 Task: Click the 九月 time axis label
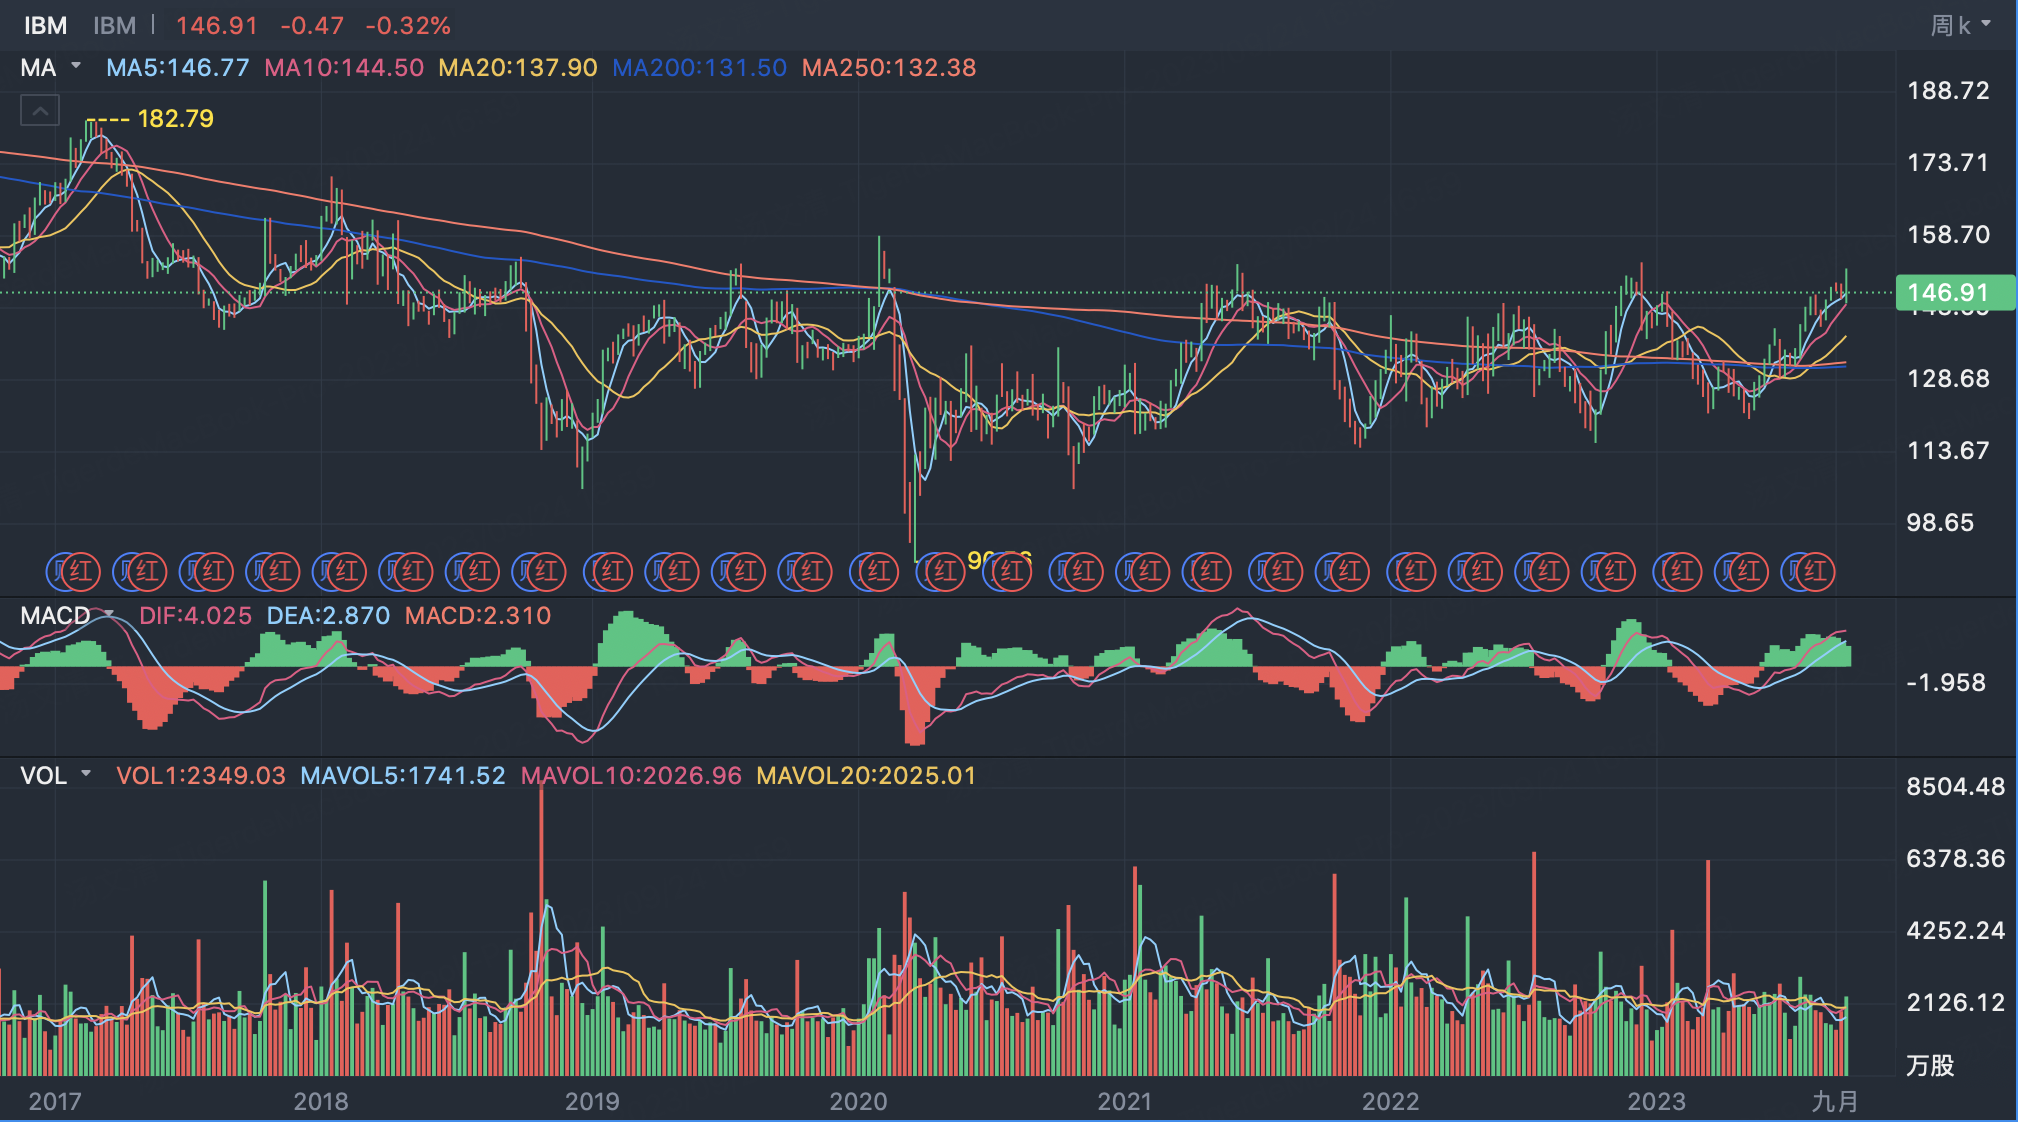click(1835, 1102)
